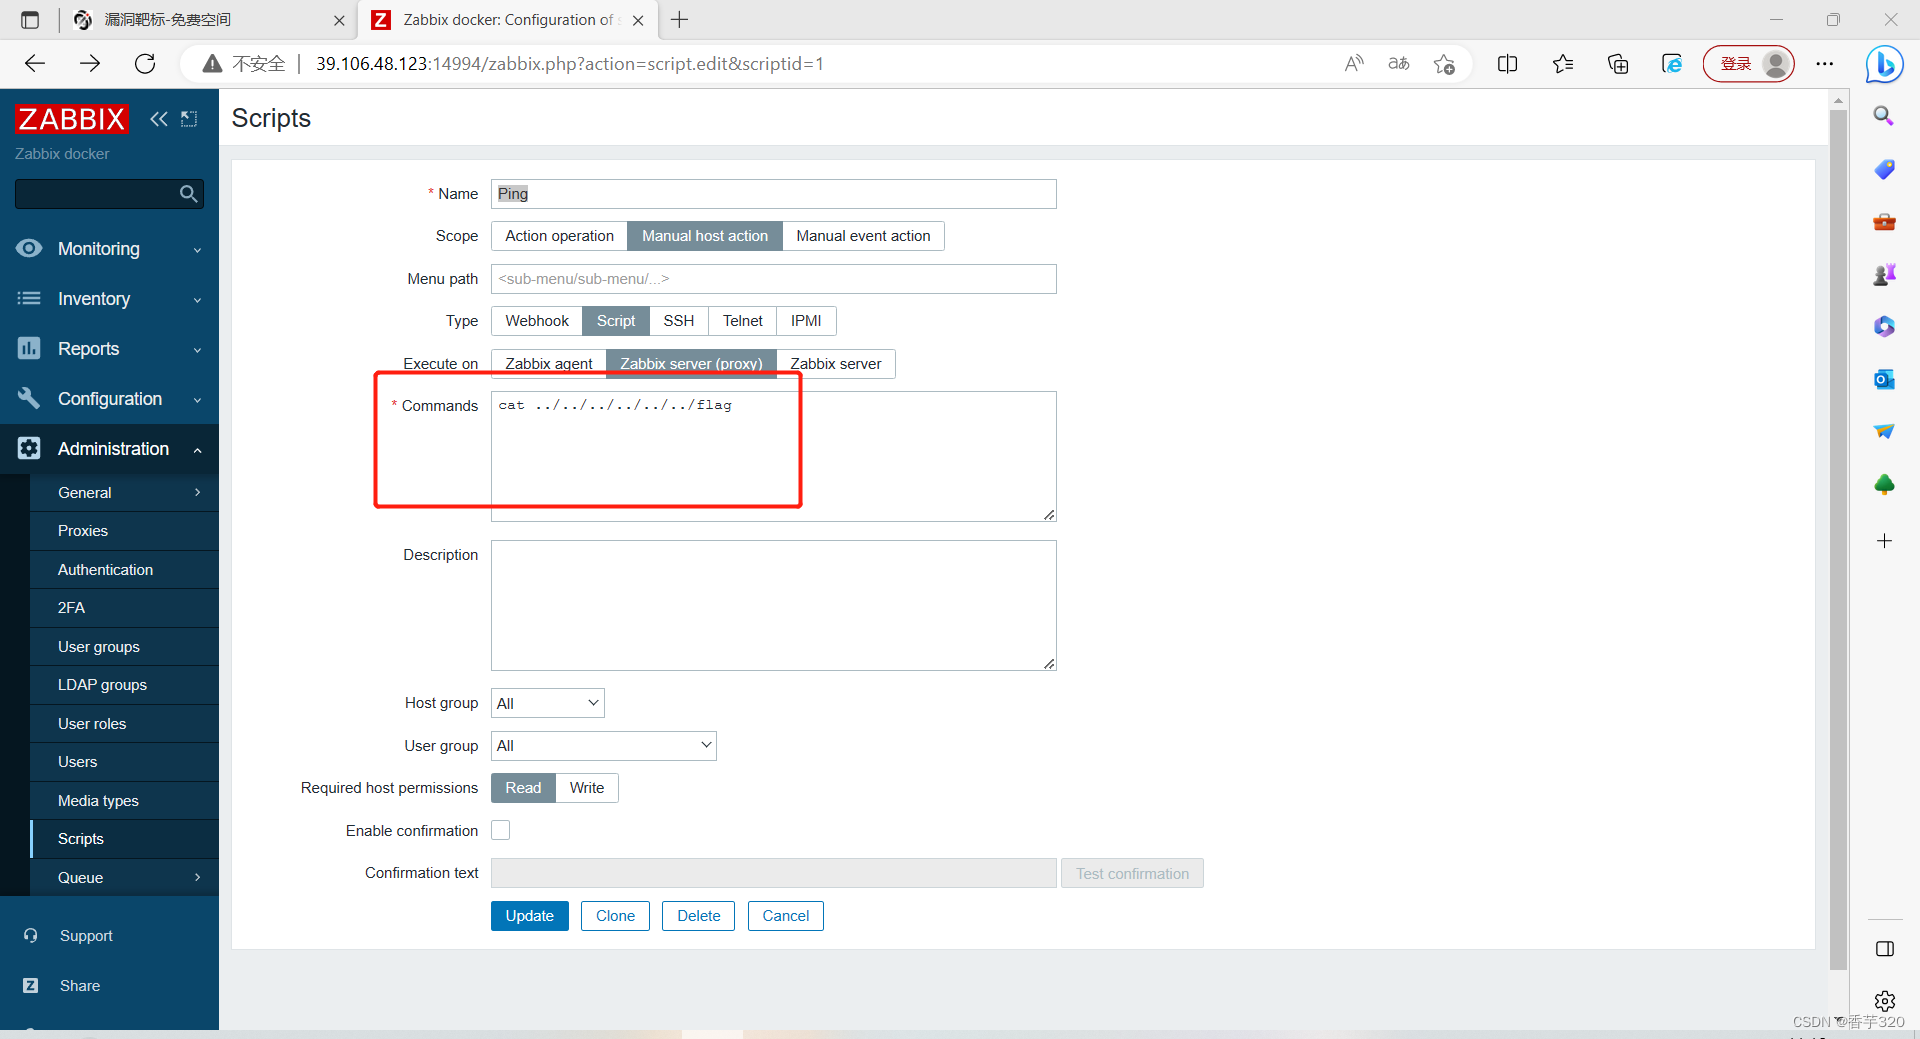This screenshot has width=1920, height=1039.
Task: Expand the Inventory menu
Action: tap(109, 299)
